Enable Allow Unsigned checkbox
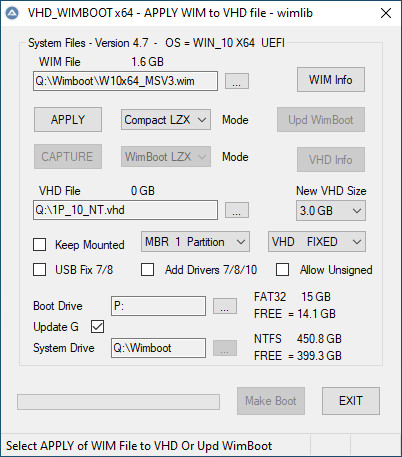Viewport: 402px width, 457px height. [x=282, y=269]
